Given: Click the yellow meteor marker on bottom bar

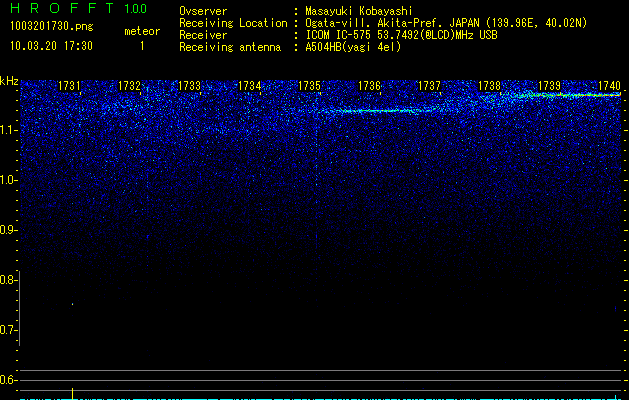Looking at the screenshot, I should (73, 394).
